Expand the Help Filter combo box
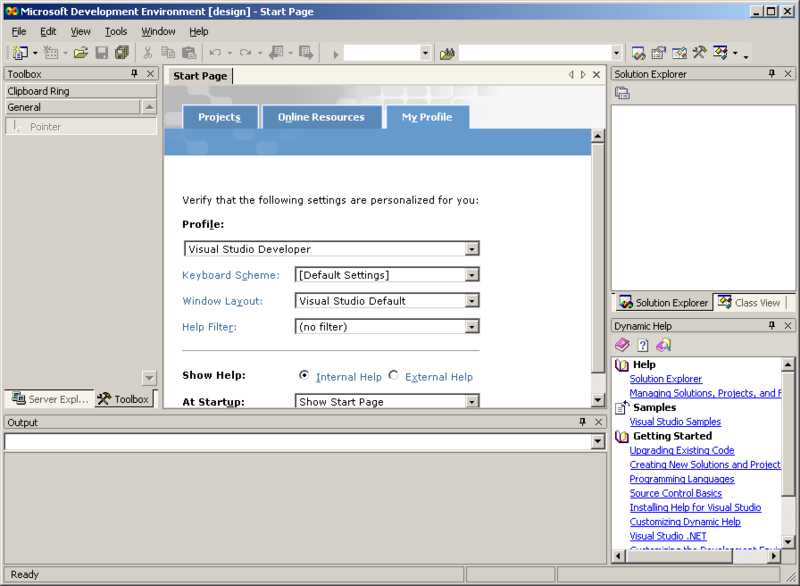This screenshot has height=586, width=800. (473, 327)
